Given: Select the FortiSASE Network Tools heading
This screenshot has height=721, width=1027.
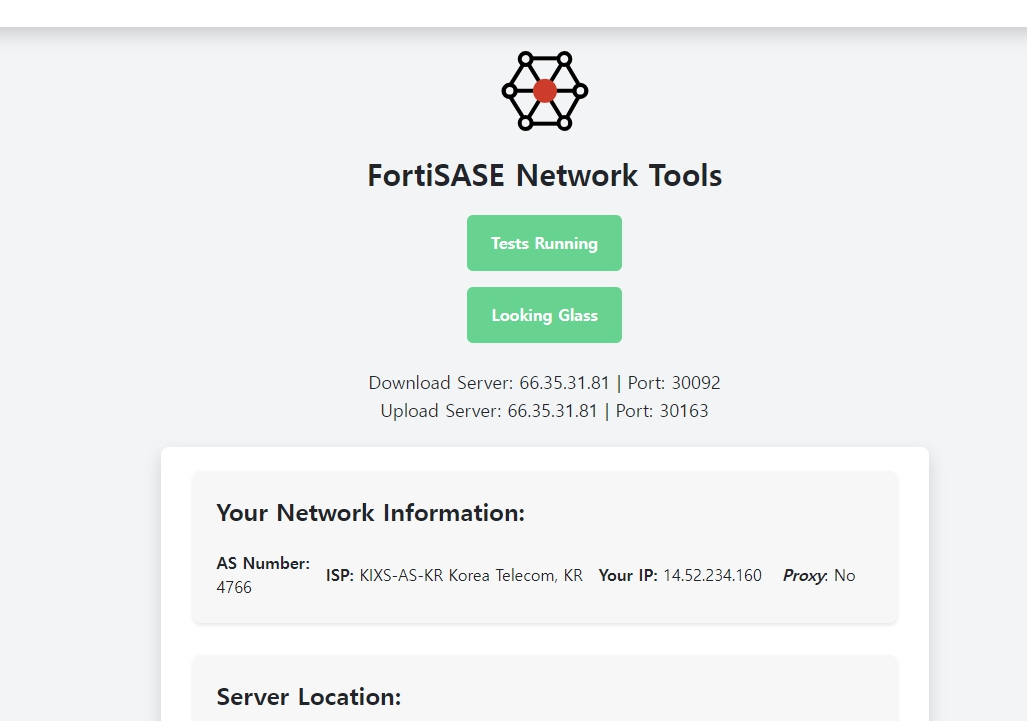Looking at the screenshot, I should pos(544,176).
